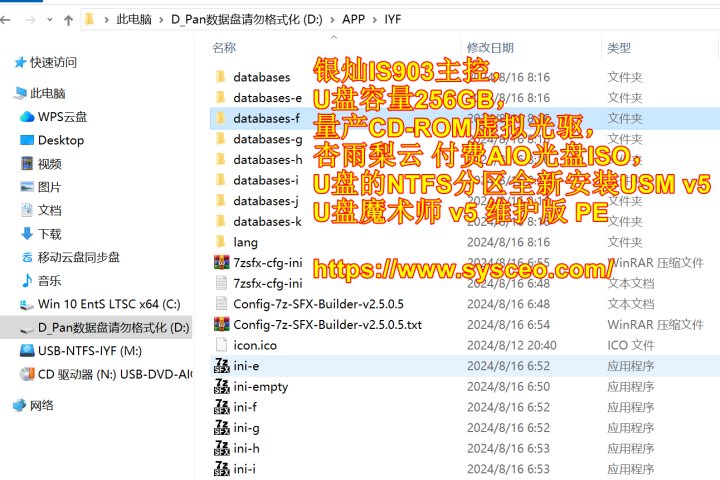
Task: Select D_Pan数据盘请勿格式化 (D:) drive in sidebar
Action: pos(96,328)
